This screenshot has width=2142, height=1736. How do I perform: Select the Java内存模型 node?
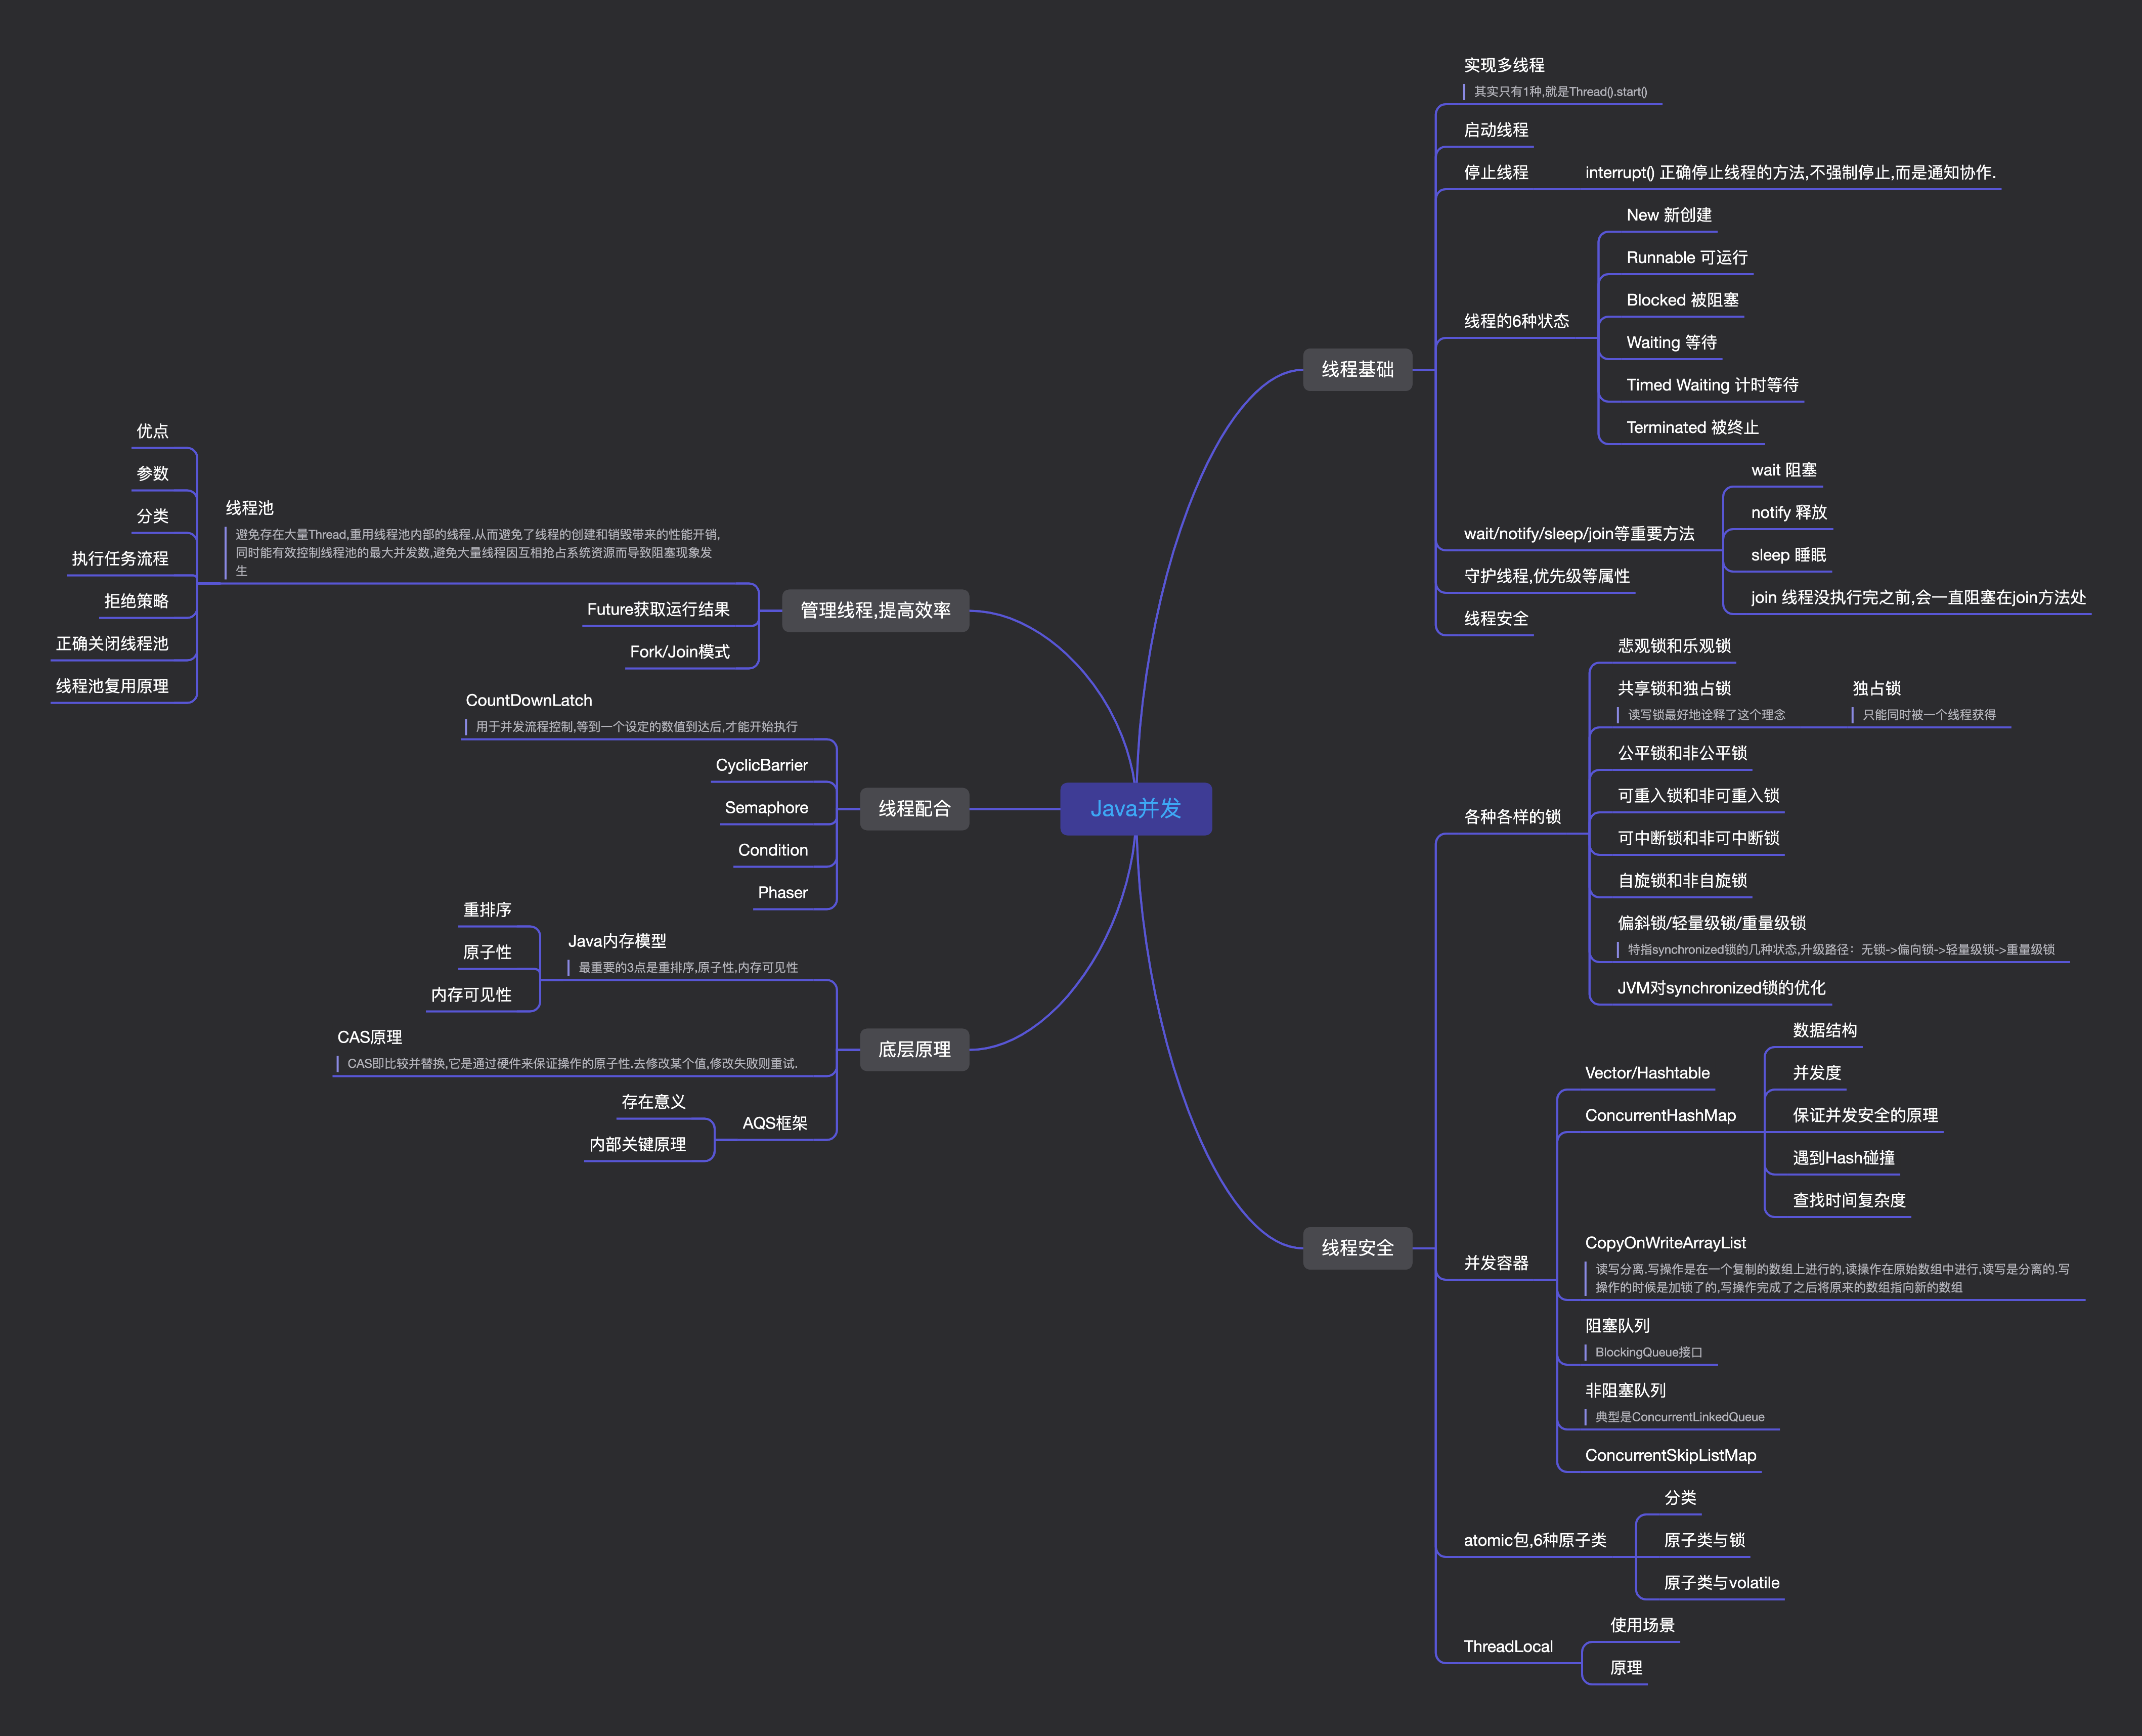[616, 941]
